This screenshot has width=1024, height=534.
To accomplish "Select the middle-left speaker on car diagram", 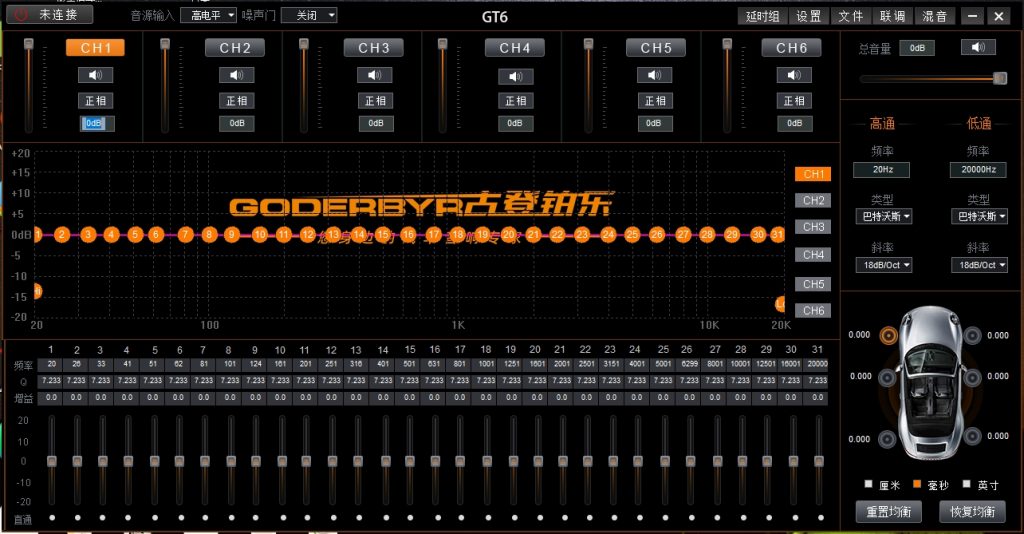I will [x=887, y=377].
